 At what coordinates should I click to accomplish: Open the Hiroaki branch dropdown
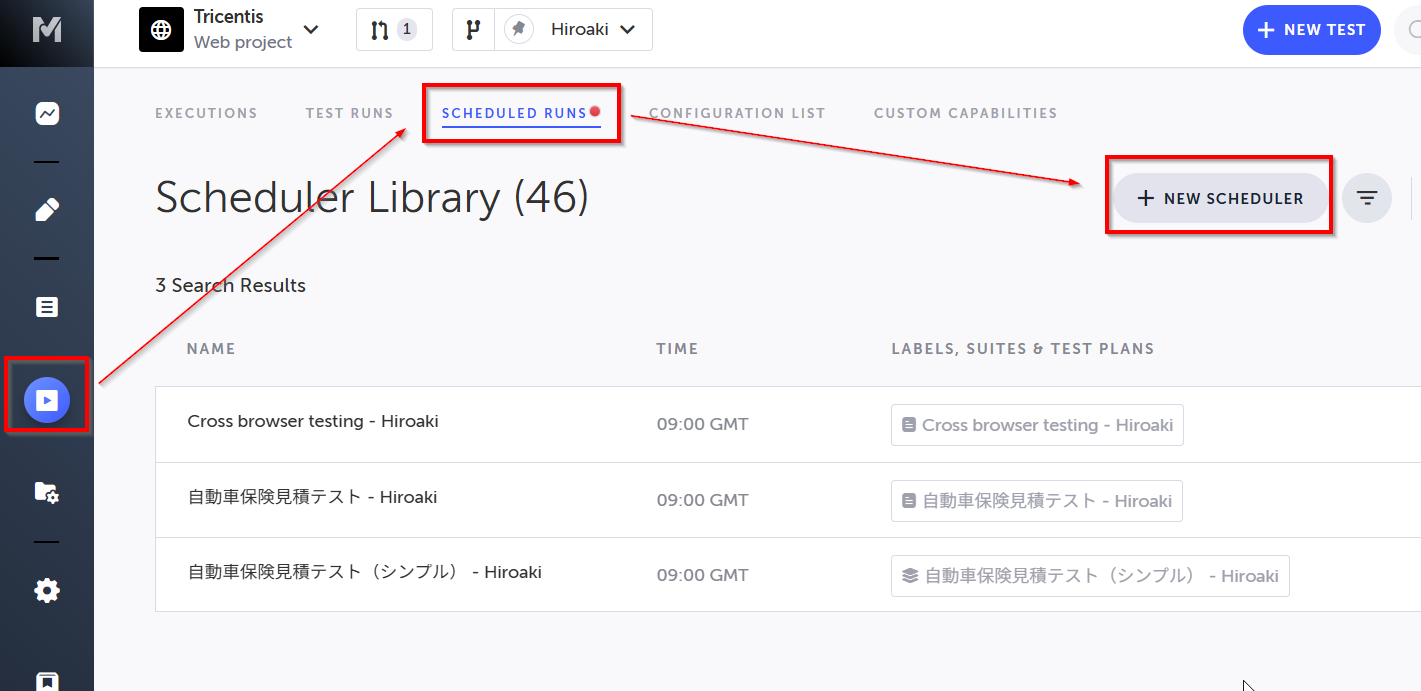[629, 29]
